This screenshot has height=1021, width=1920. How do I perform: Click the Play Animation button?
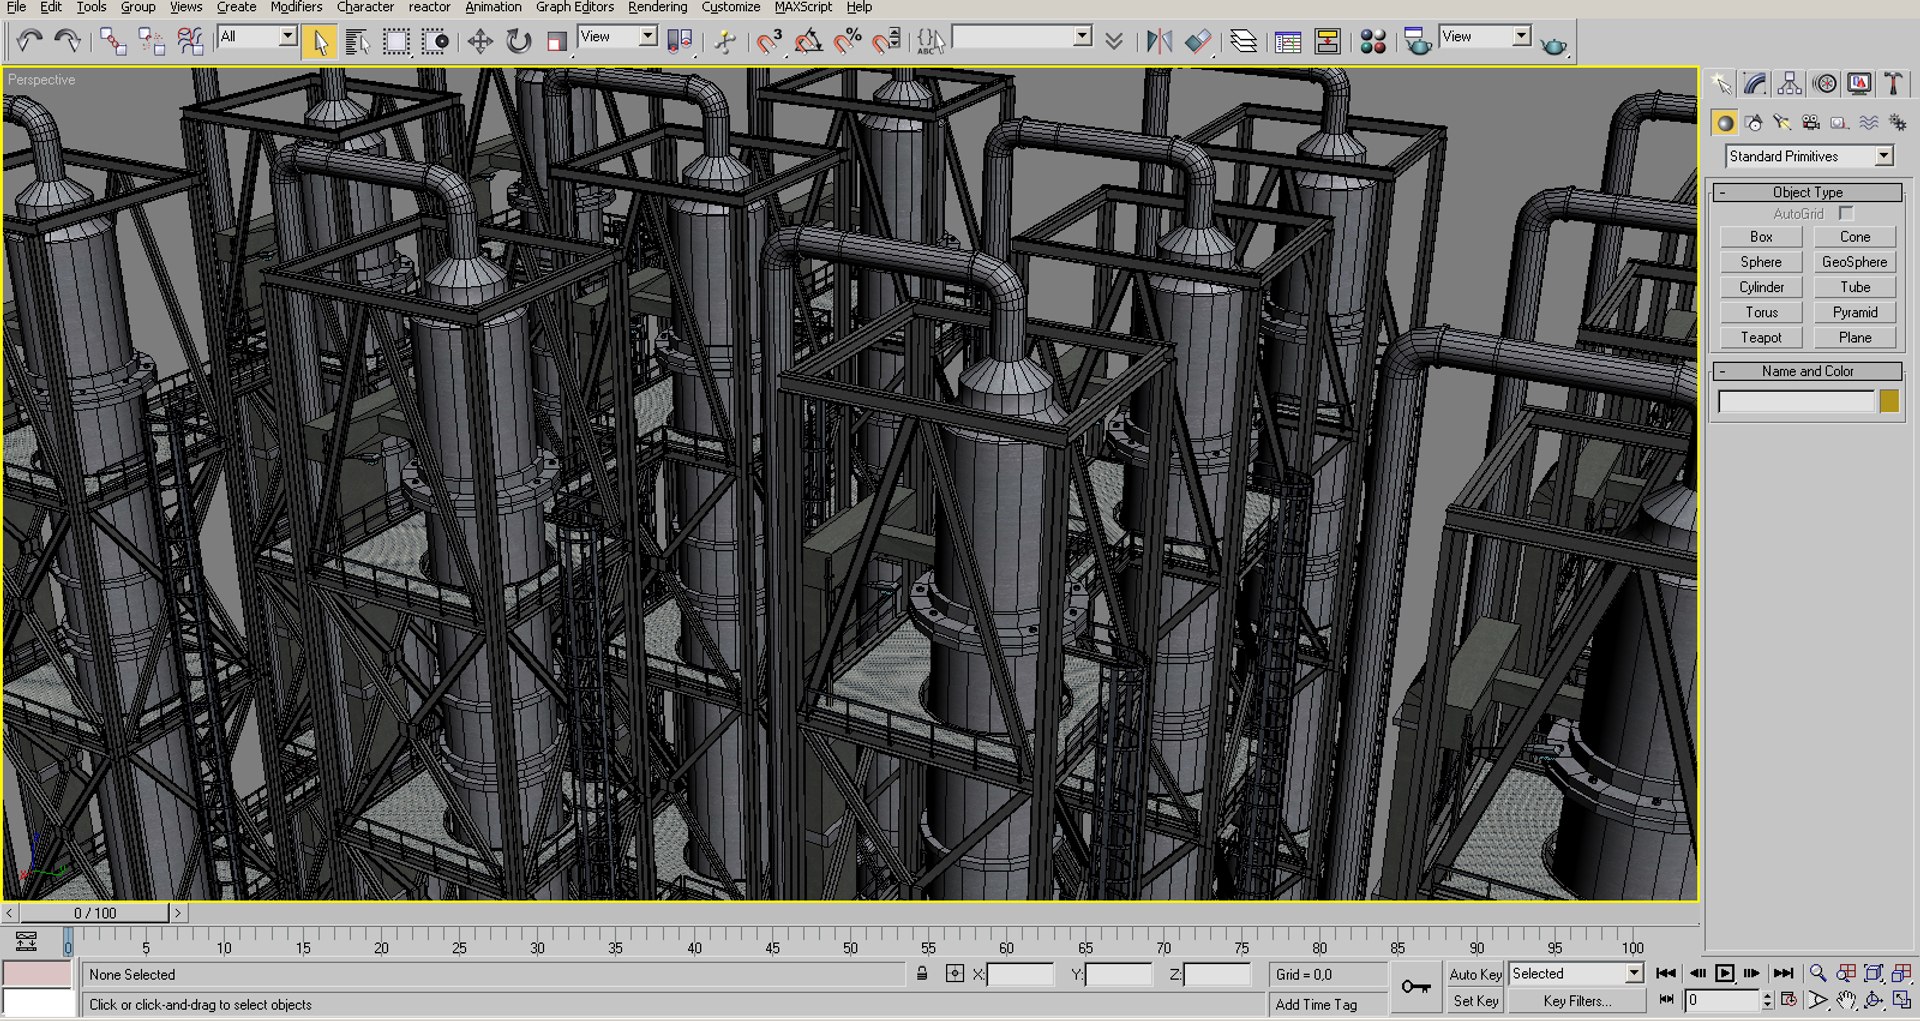click(x=1724, y=973)
